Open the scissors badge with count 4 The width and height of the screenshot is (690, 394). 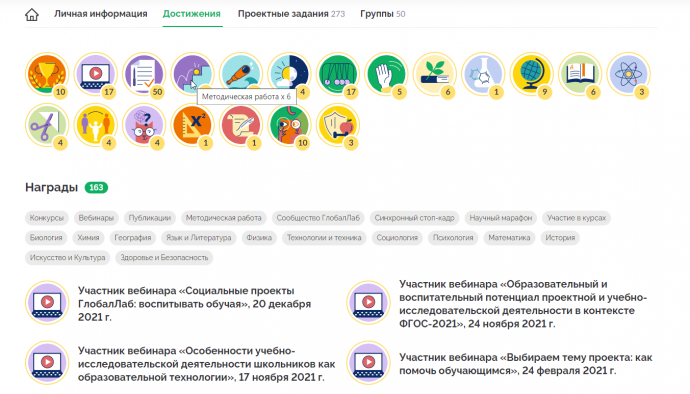(x=47, y=125)
